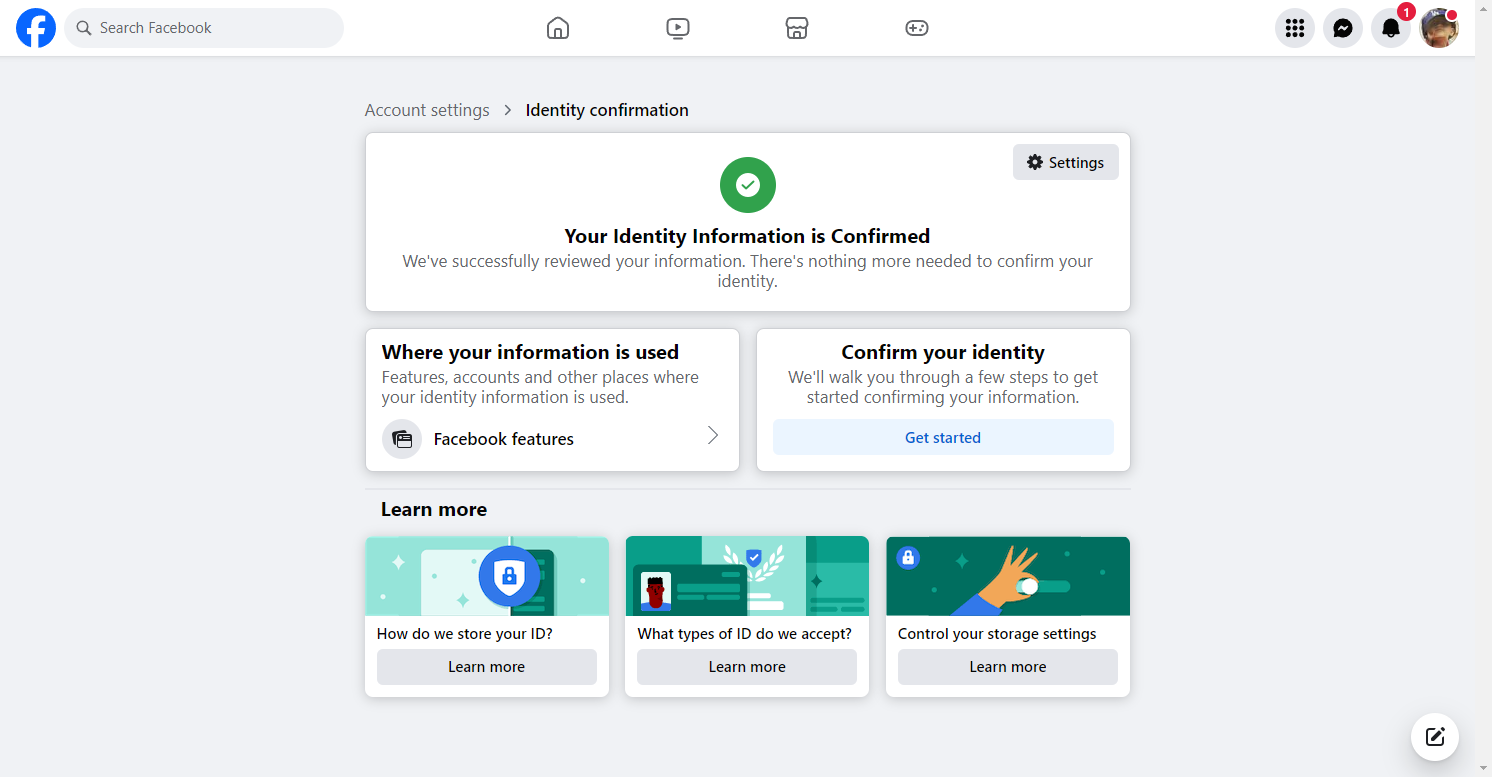The image size is (1492, 777).
Task: Click the 'How do we store your ID' image
Action: (x=487, y=576)
